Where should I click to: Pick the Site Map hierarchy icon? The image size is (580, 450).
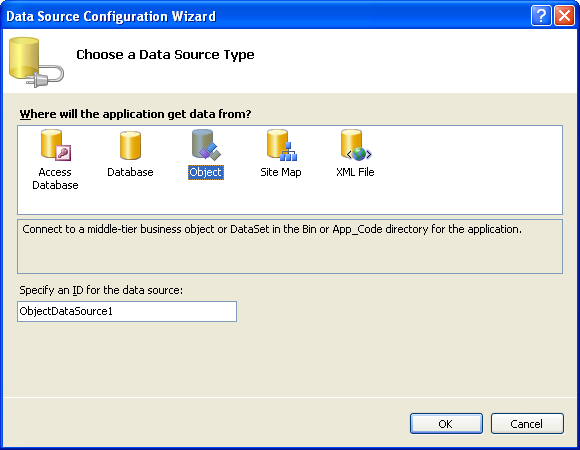(282, 145)
